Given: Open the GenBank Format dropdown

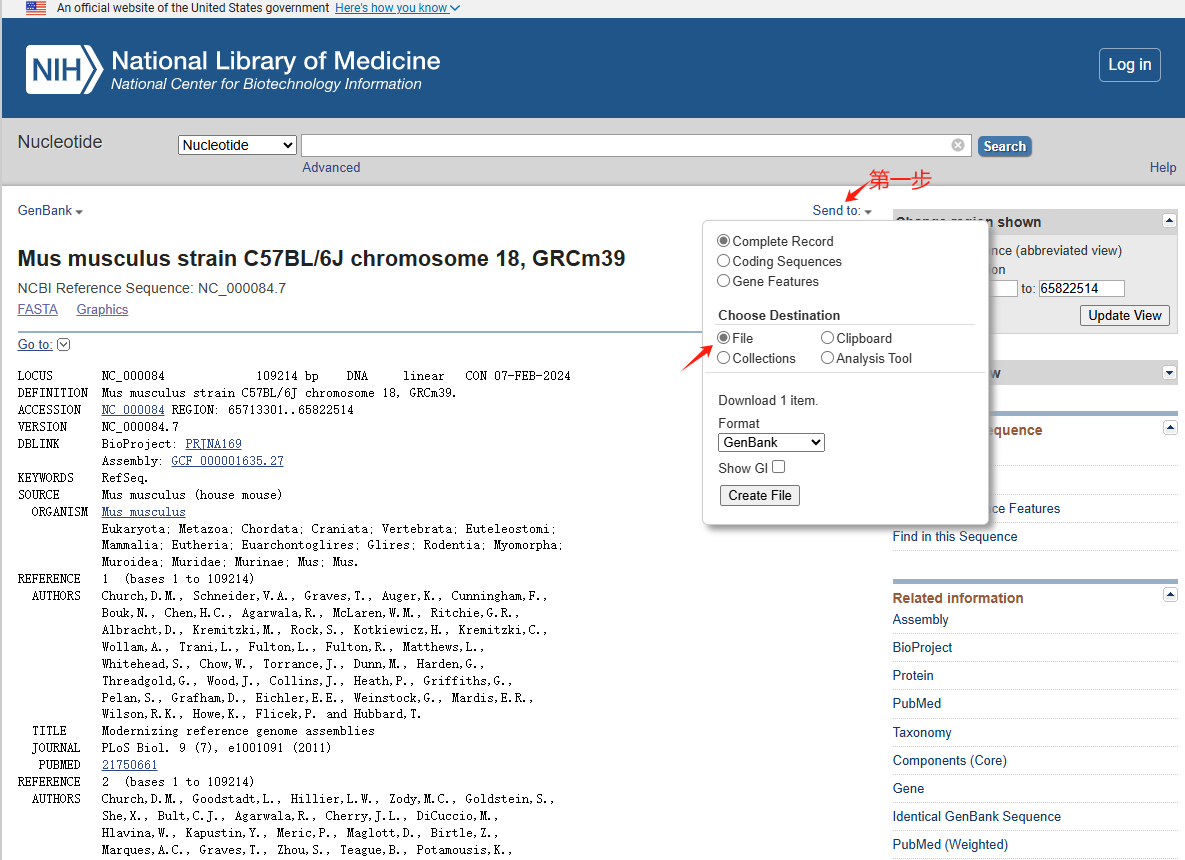Looking at the screenshot, I should coord(771,442).
